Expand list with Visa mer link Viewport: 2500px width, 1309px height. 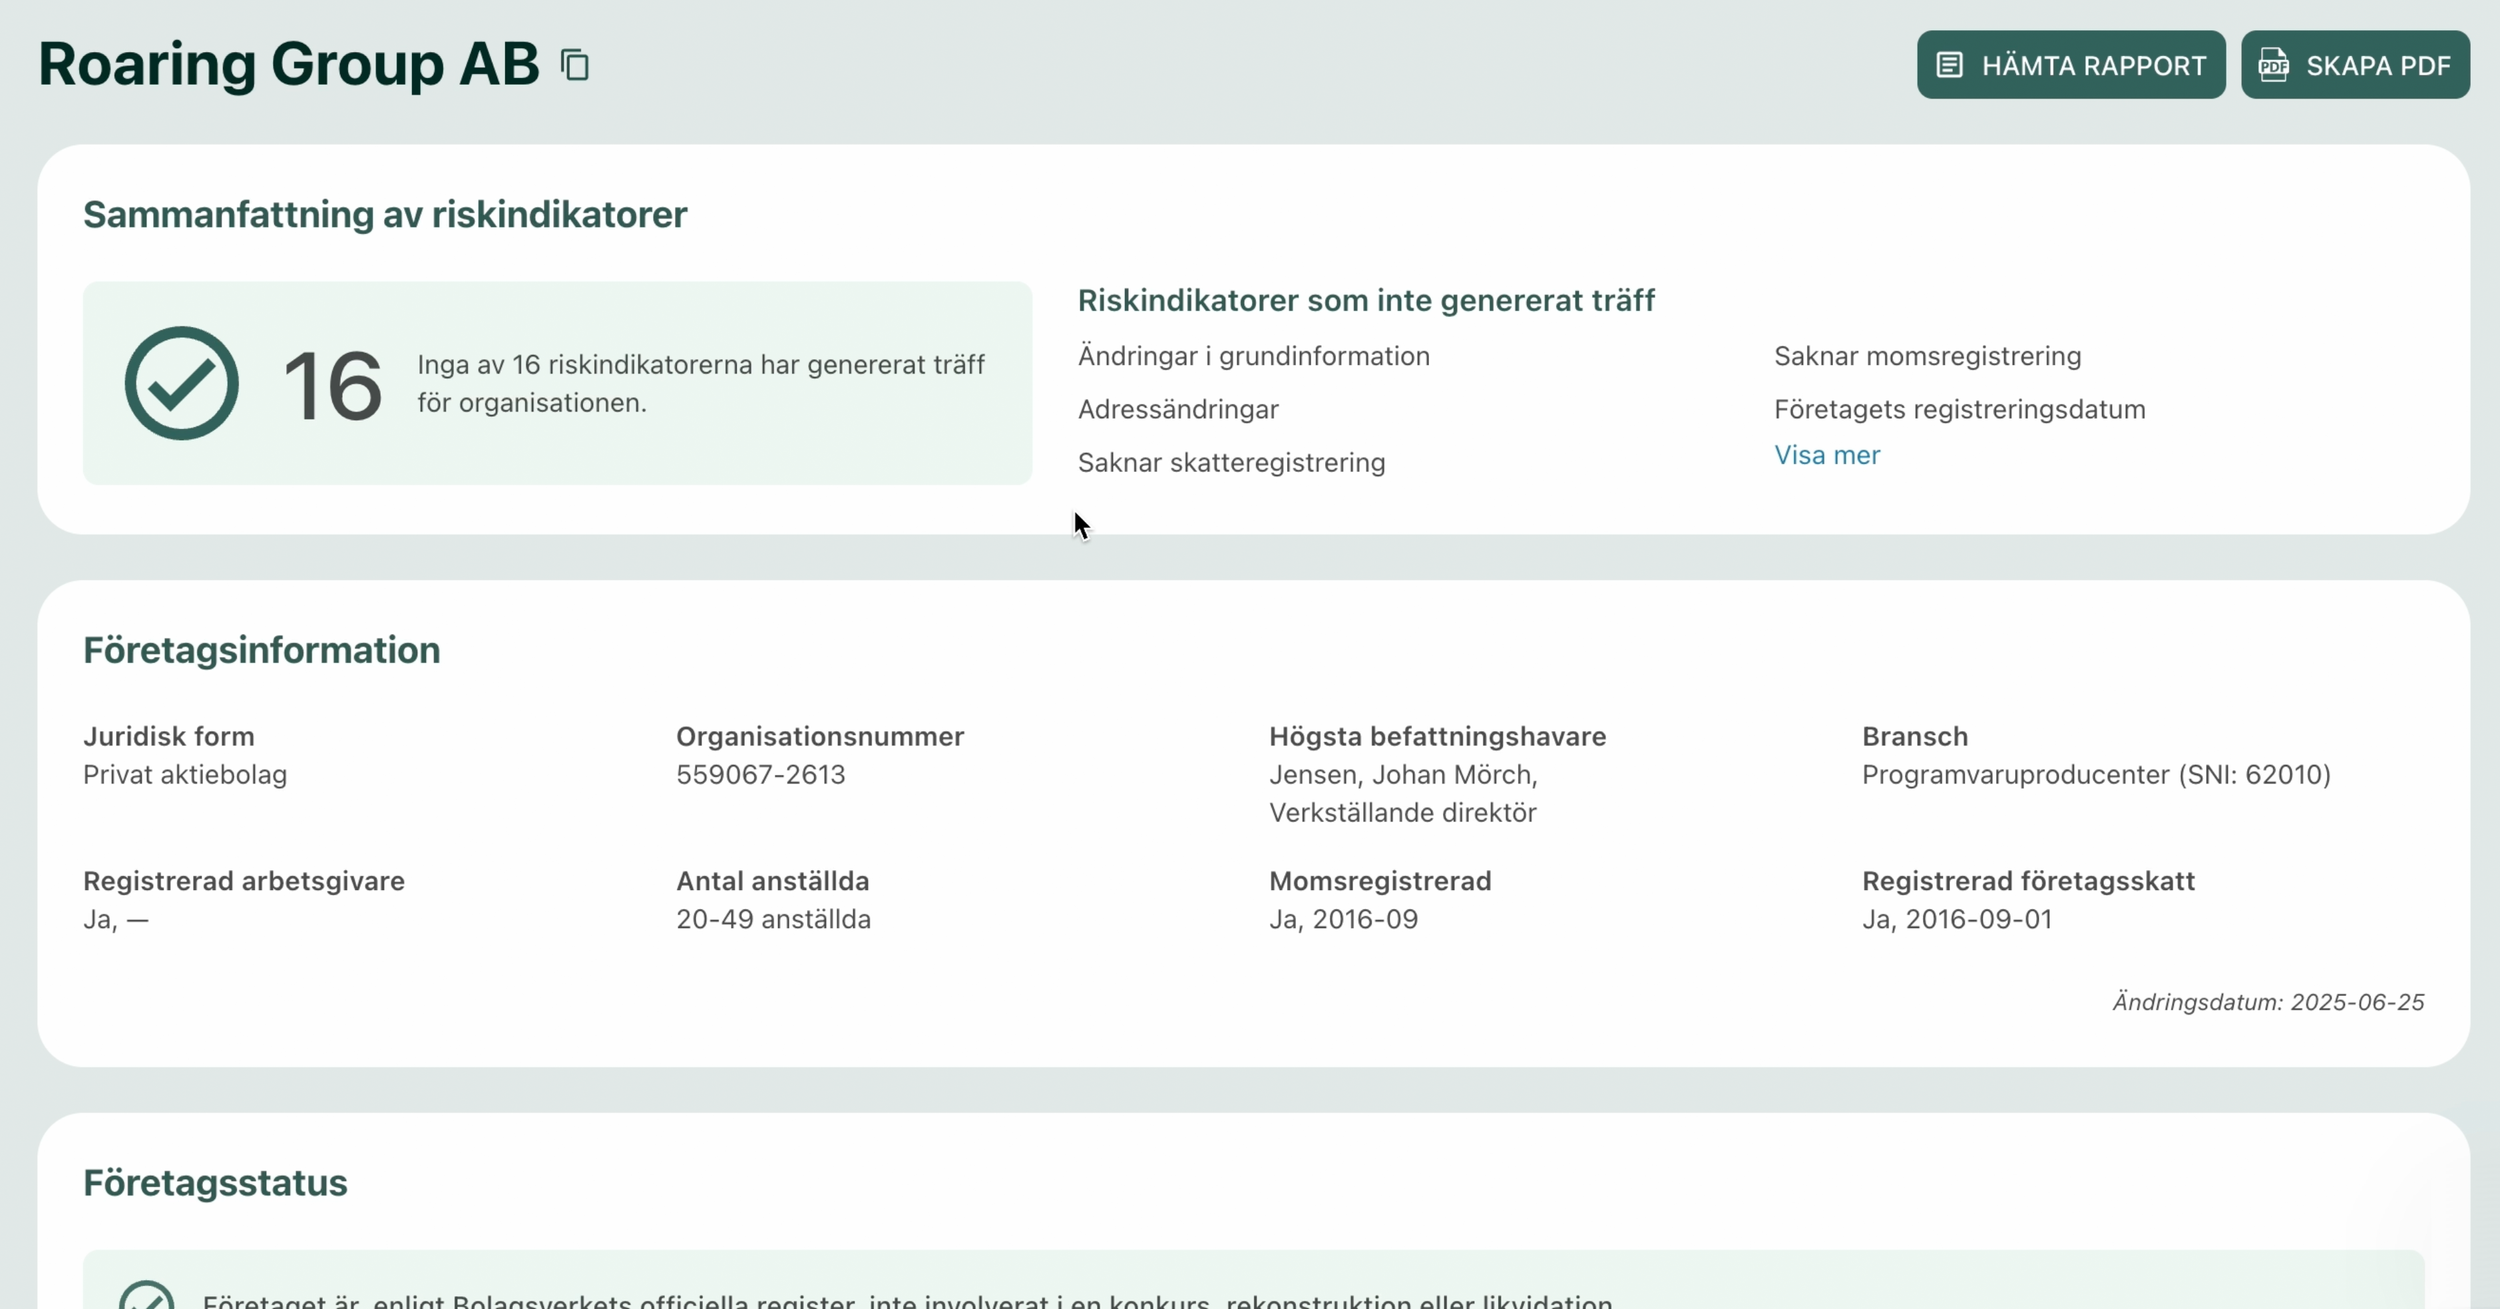(1826, 455)
